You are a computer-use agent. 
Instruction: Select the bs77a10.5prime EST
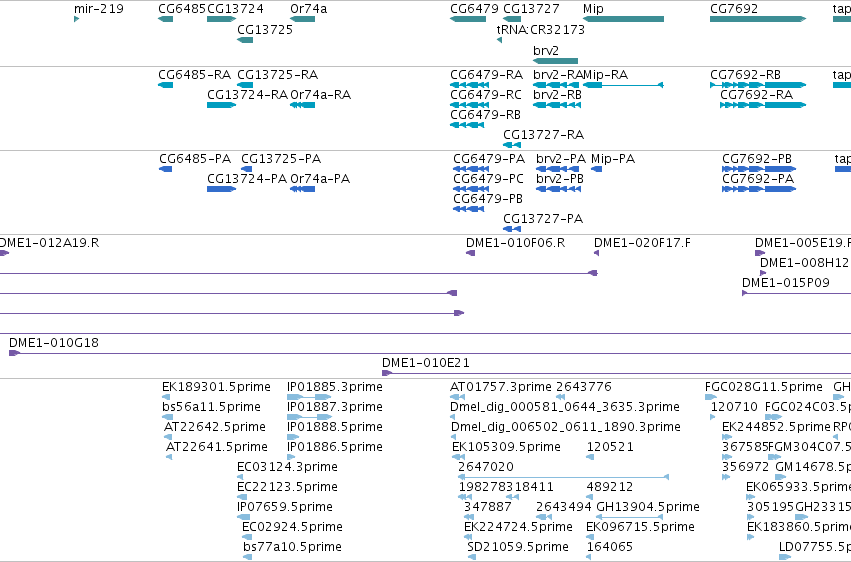(248, 557)
